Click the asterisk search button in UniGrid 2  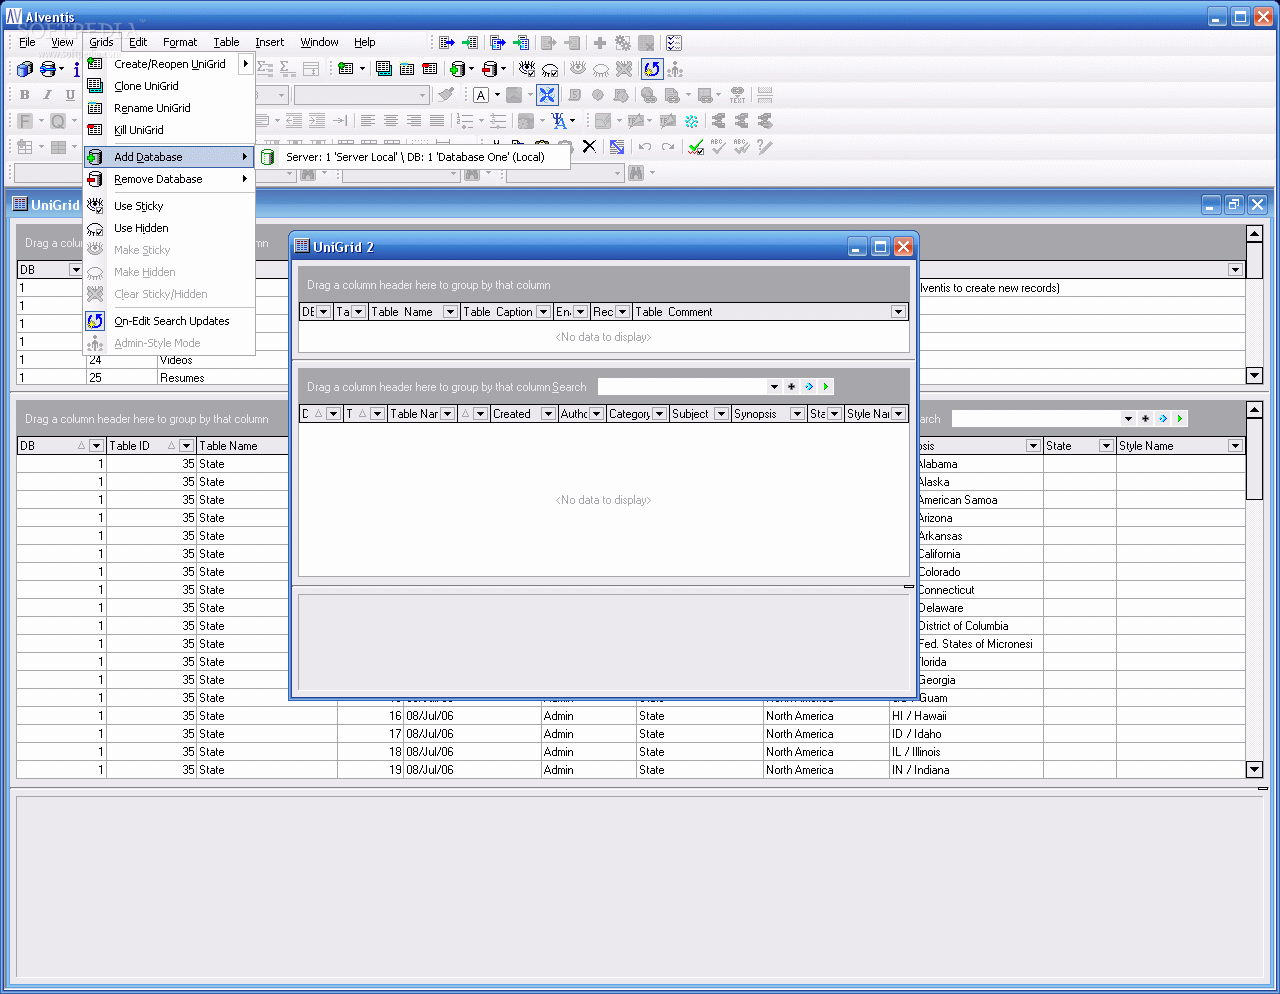pos(791,387)
